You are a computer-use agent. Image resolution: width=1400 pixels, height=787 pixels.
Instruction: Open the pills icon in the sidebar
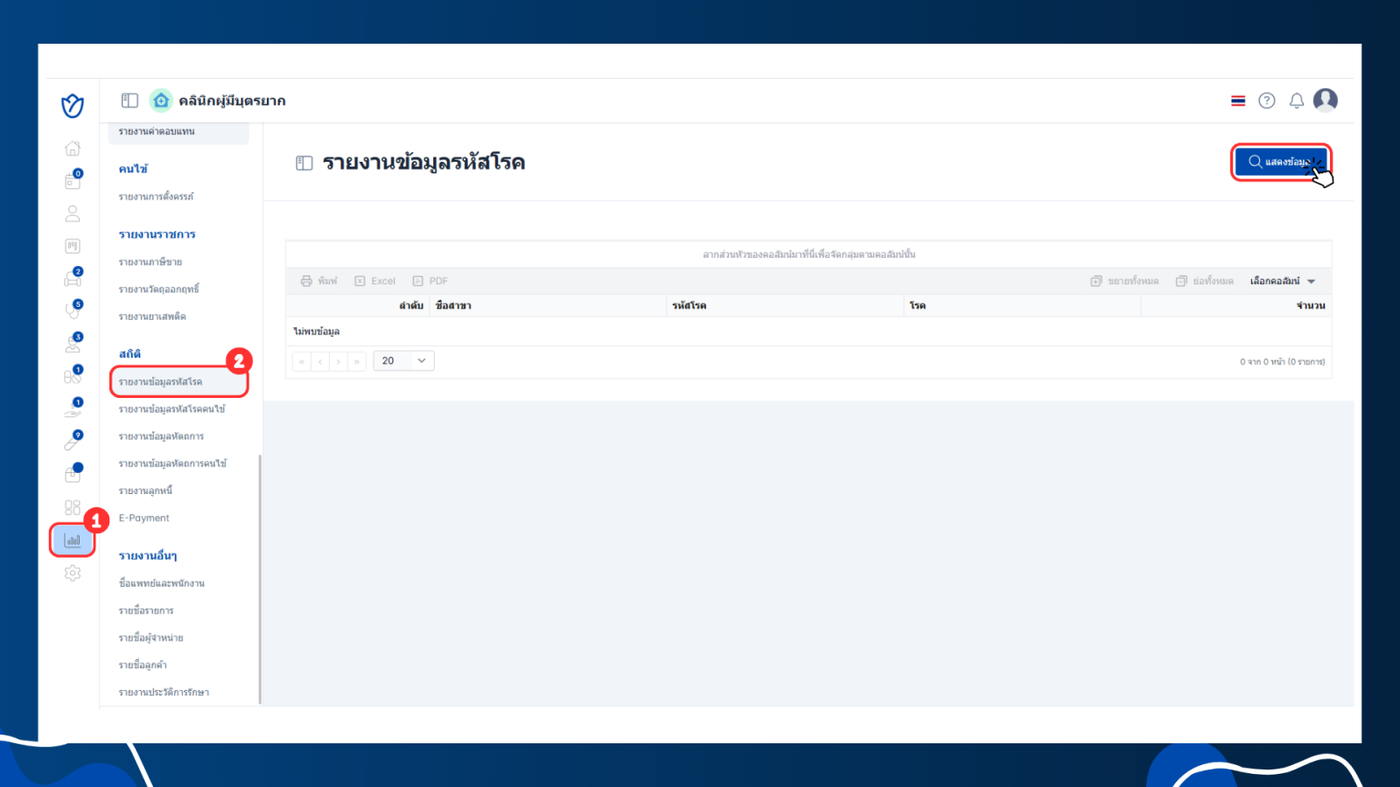pyautogui.click(x=72, y=377)
